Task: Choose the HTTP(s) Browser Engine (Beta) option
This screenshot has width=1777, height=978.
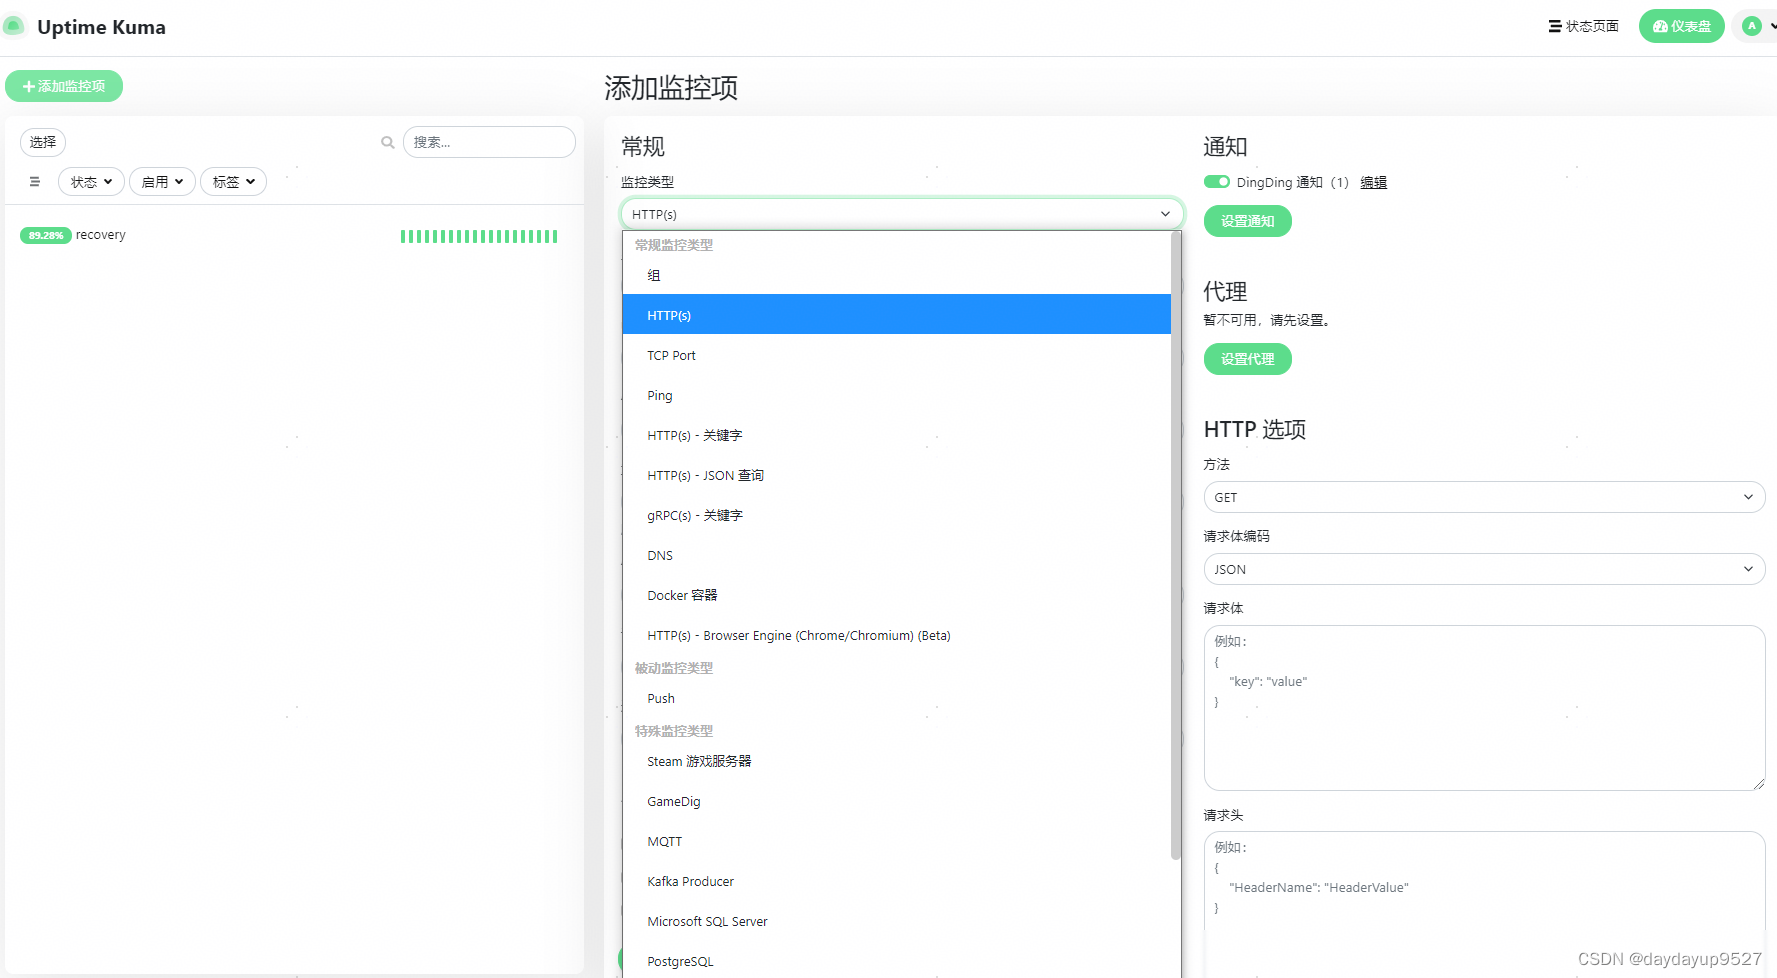Action: (896, 635)
